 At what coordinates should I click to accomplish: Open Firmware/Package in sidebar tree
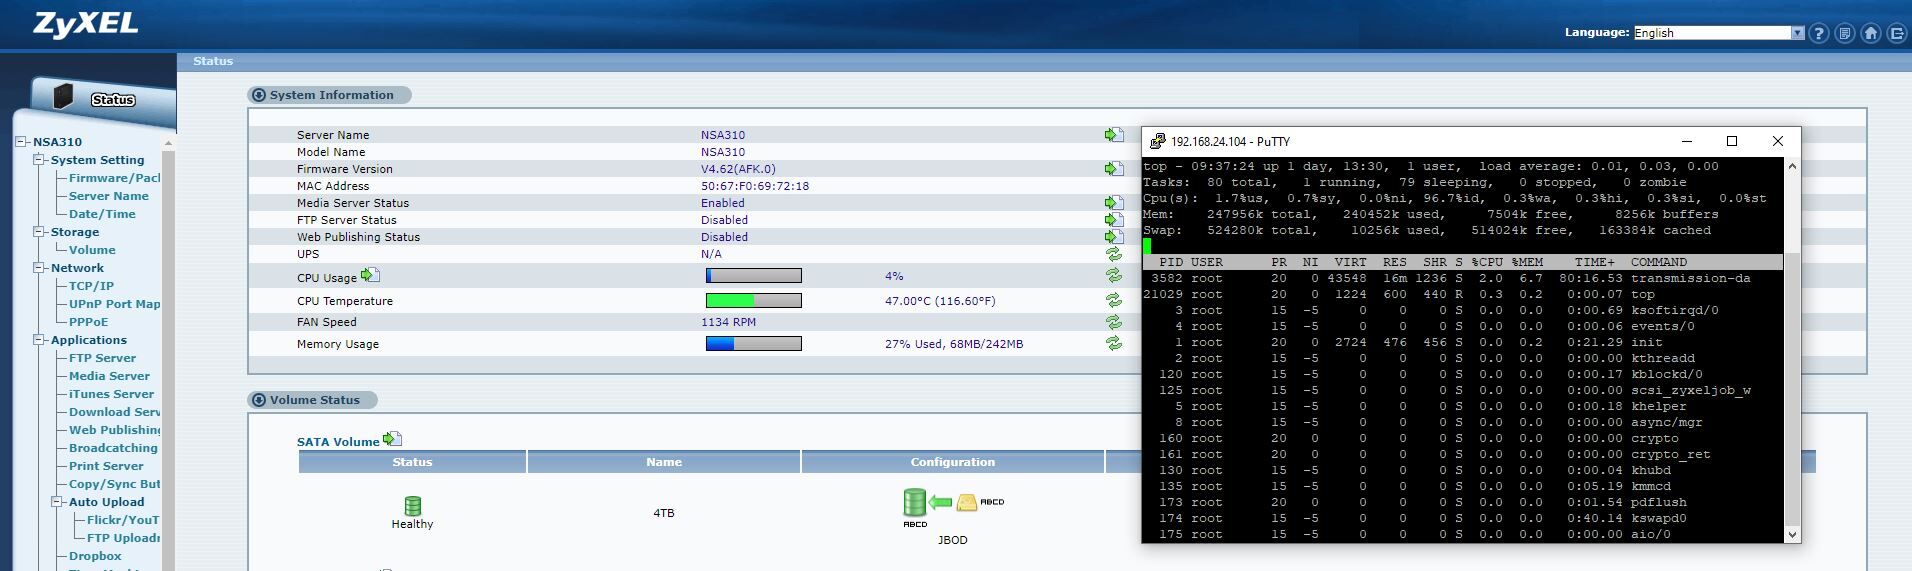coord(114,178)
